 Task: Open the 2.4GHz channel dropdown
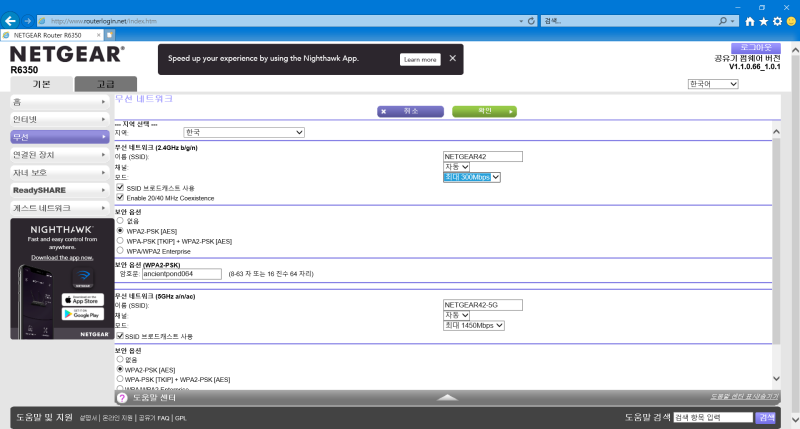456,167
